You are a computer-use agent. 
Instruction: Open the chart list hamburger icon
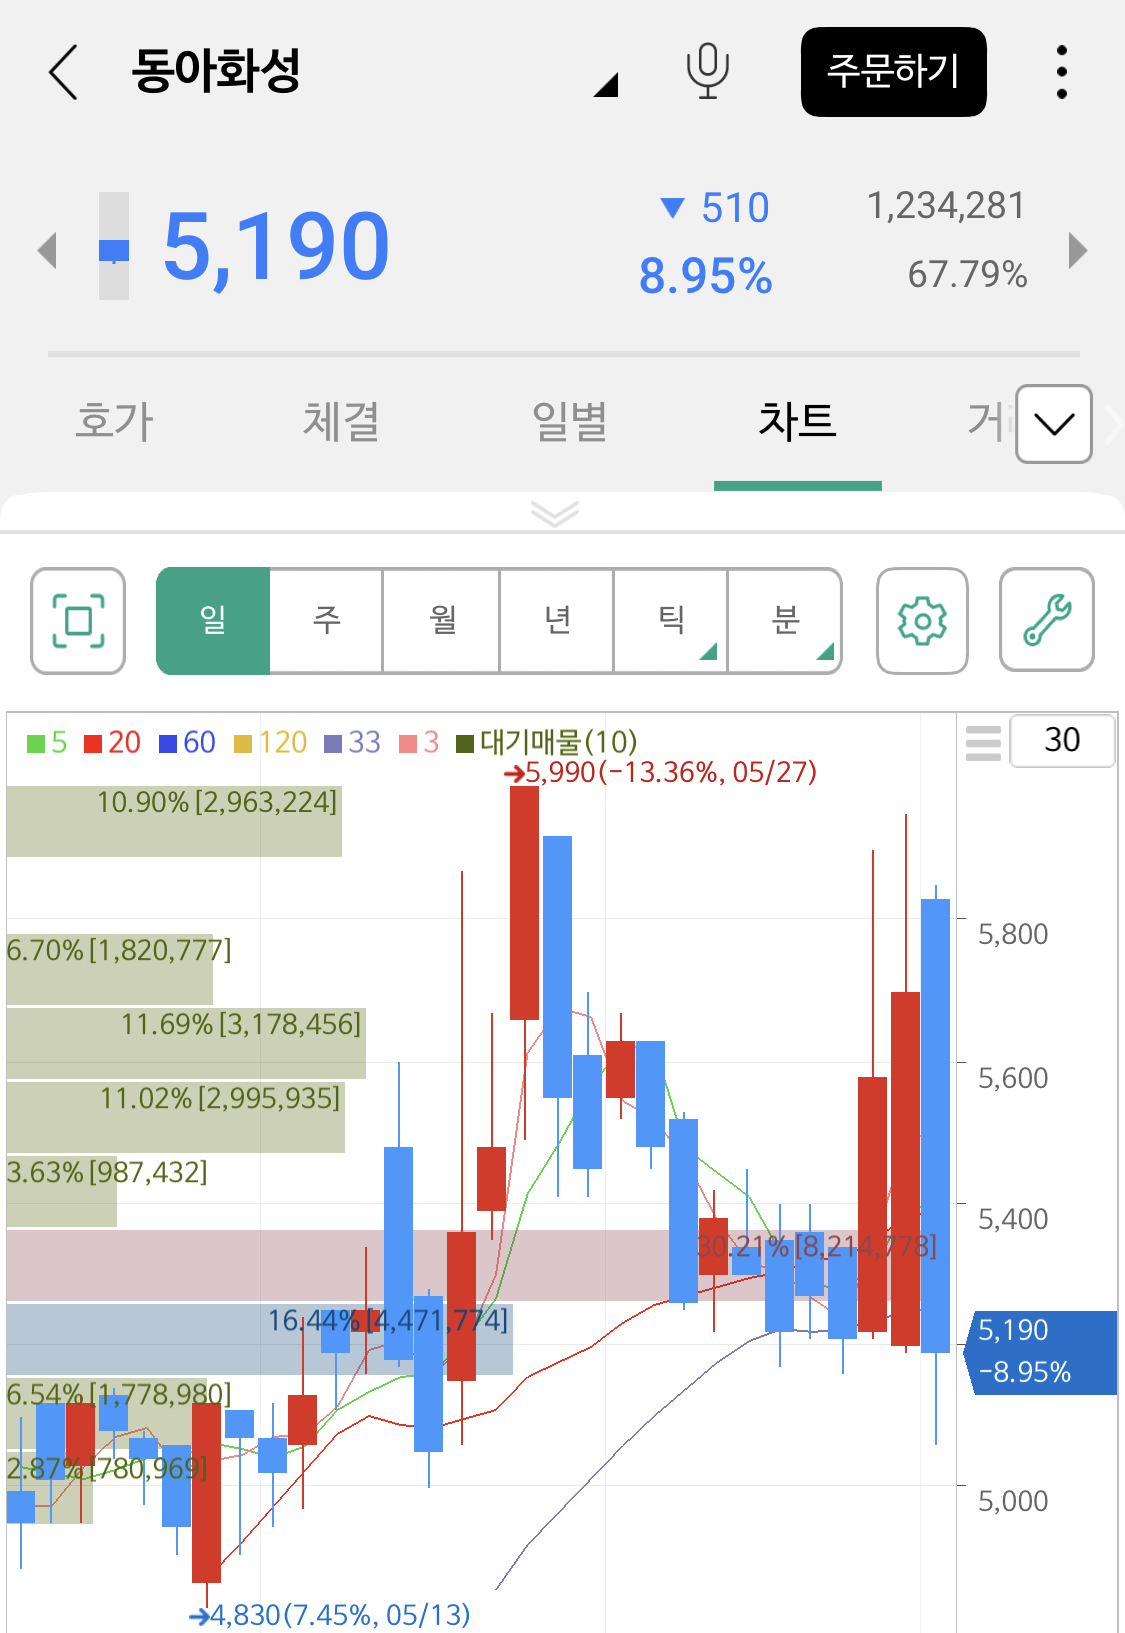point(983,743)
